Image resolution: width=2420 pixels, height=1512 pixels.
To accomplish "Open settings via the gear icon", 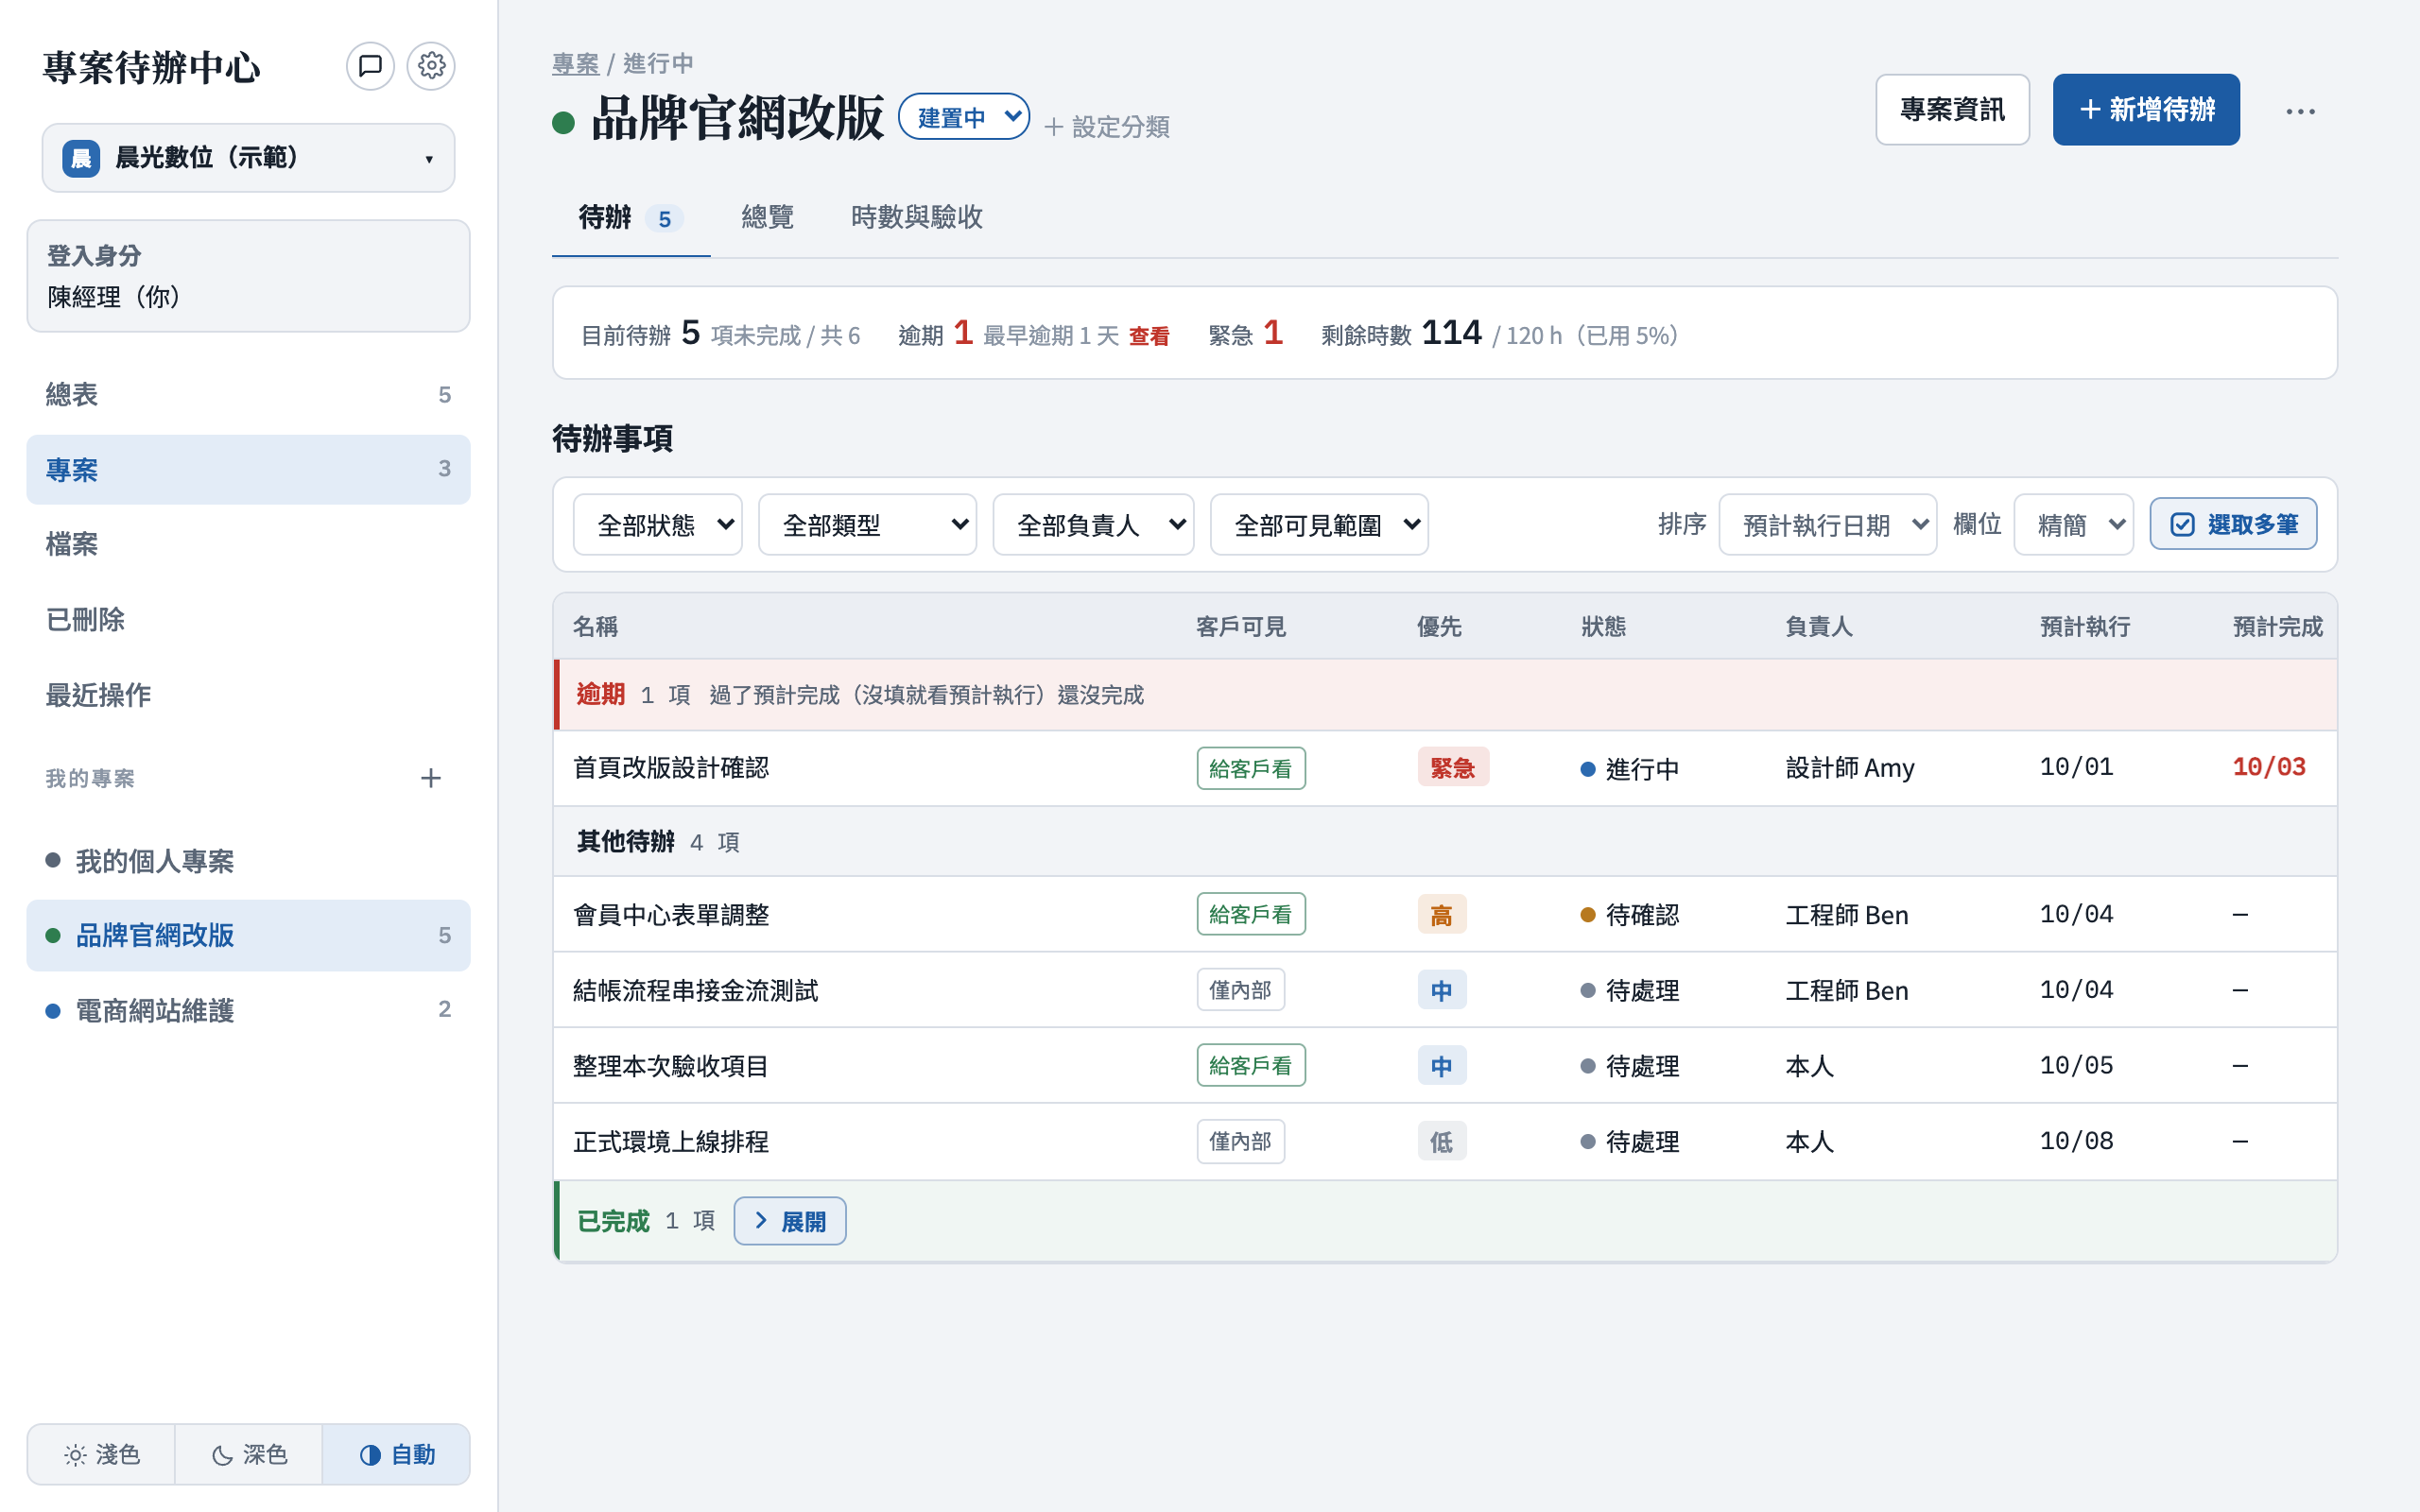I will tap(431, 66).
